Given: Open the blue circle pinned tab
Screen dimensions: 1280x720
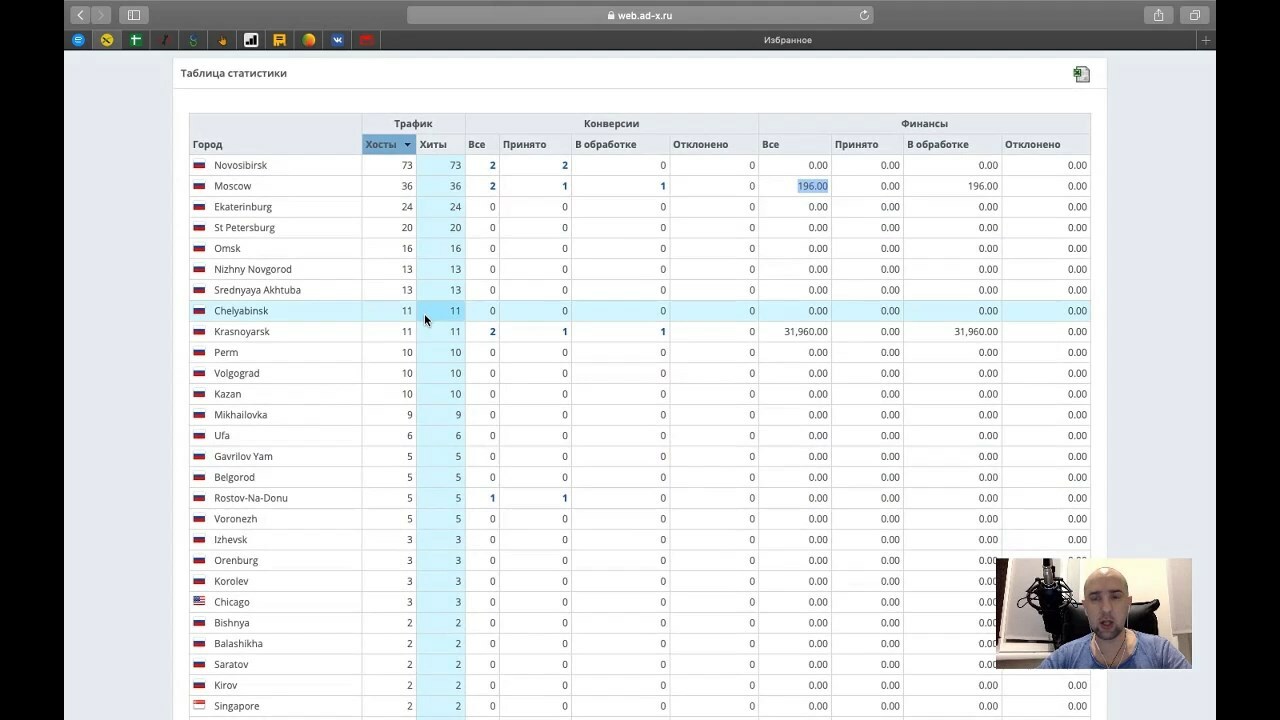Looking at the screenshot, I should click(x=78, y=40).
